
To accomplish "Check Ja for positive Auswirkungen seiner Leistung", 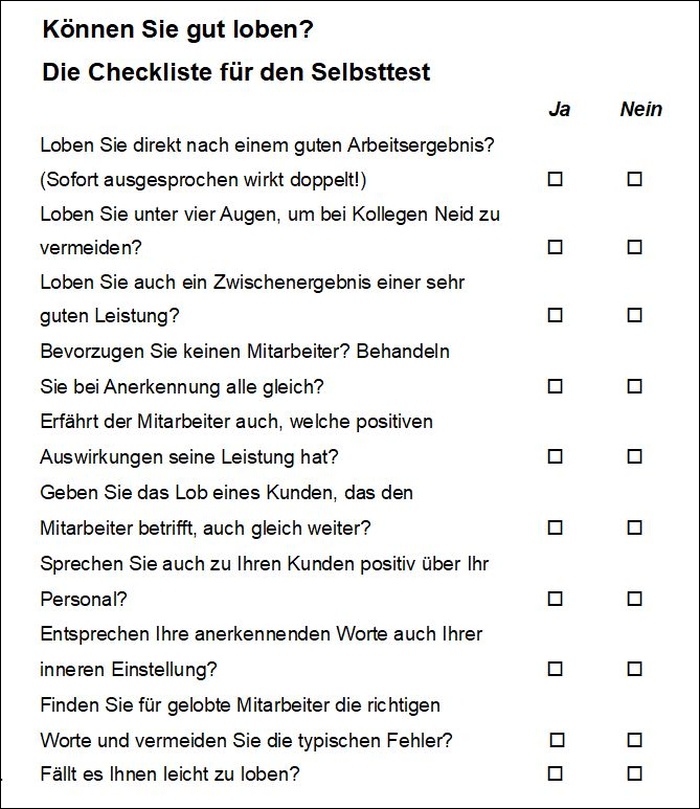I will pyautogui.click(x=555, y=457).
